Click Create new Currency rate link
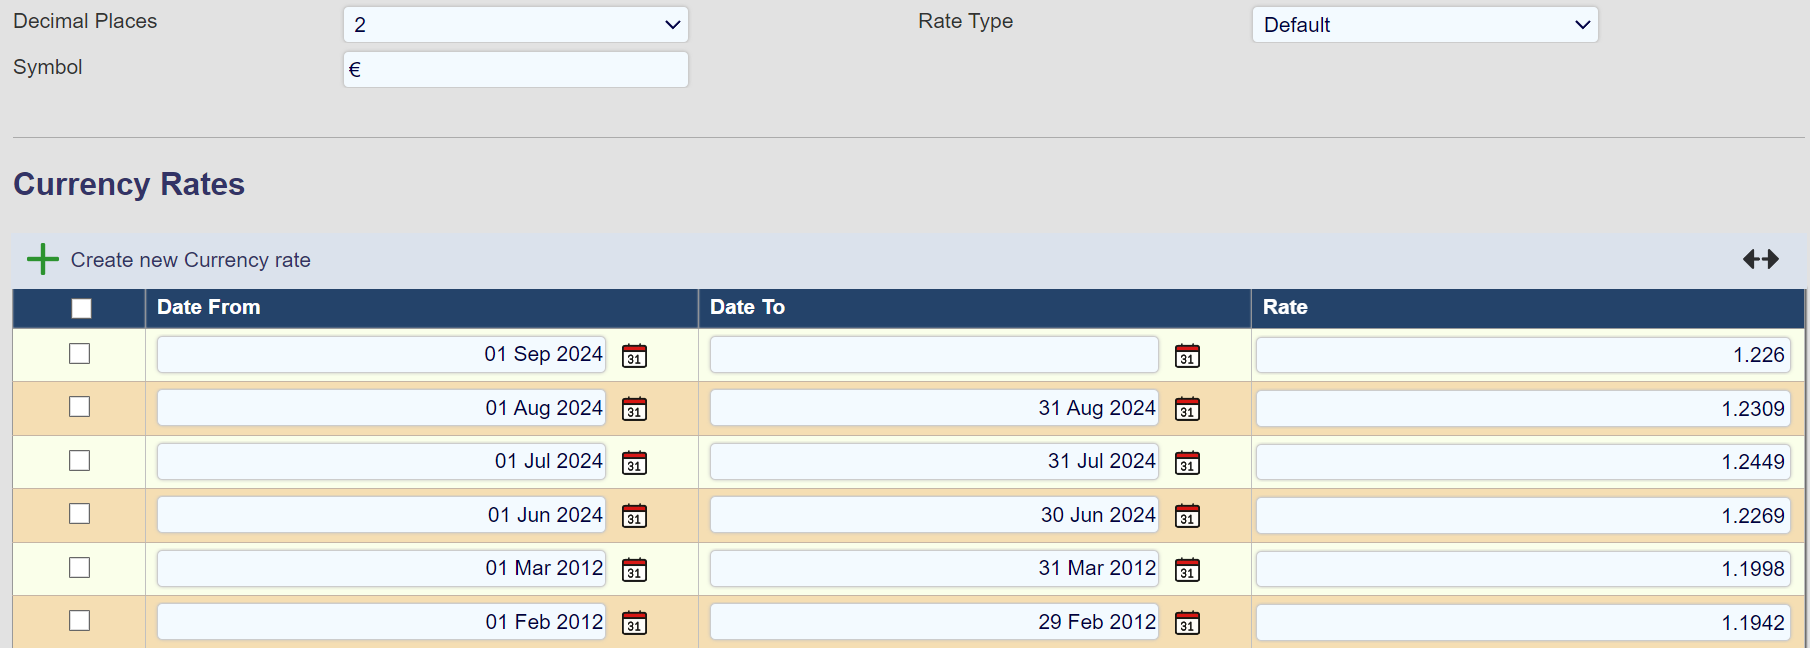 [x=190, y=260]
